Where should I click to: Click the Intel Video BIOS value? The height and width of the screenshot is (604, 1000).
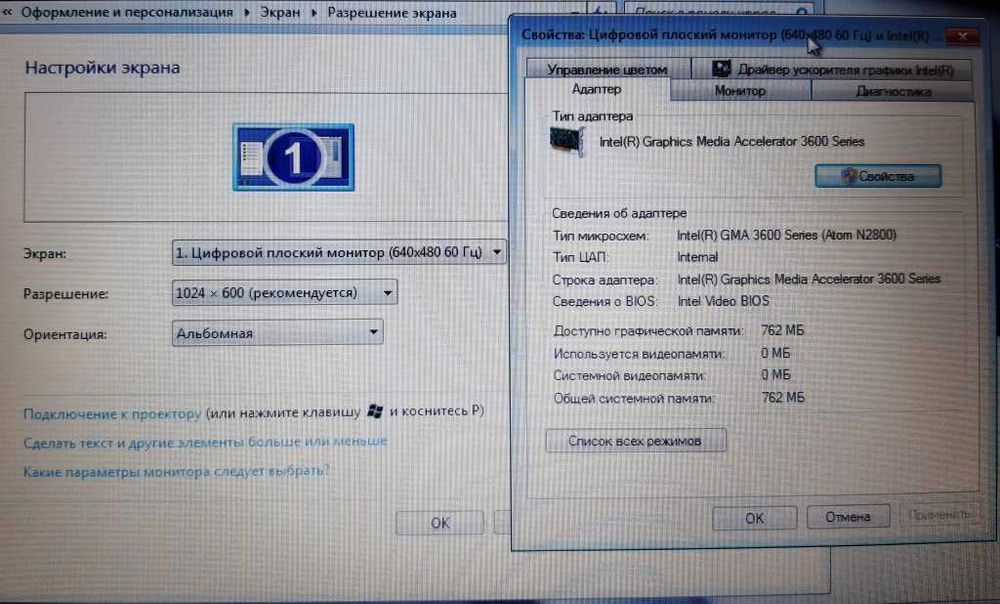coord(723,301)
